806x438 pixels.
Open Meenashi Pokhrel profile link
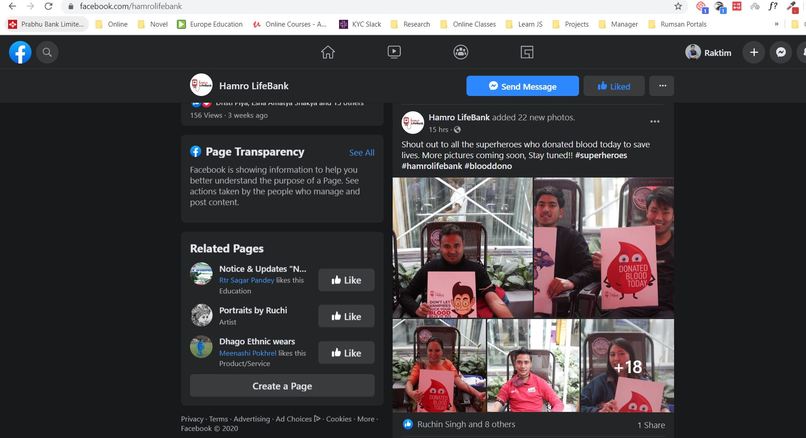pyautogui.click(x=248, y=353)
